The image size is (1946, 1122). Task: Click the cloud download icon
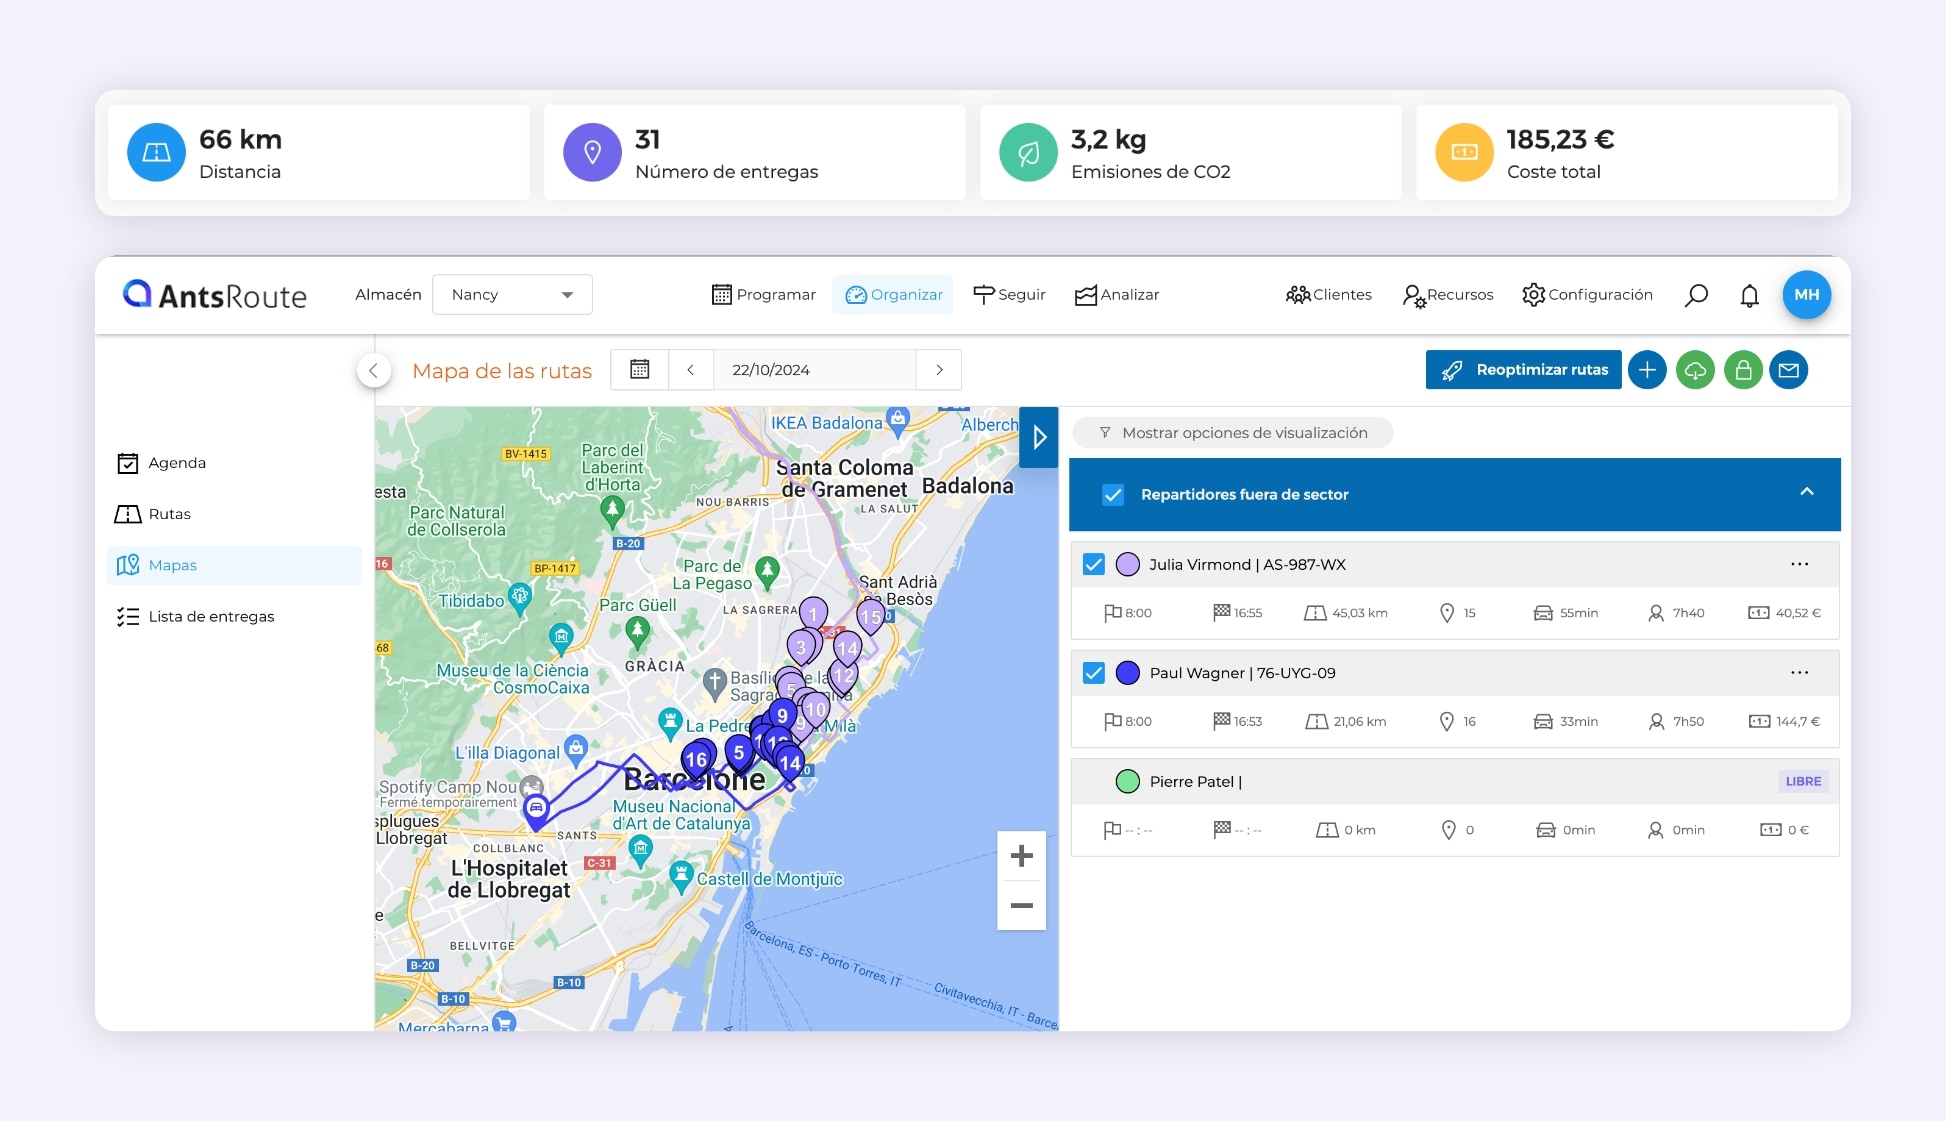(1695, 369)
